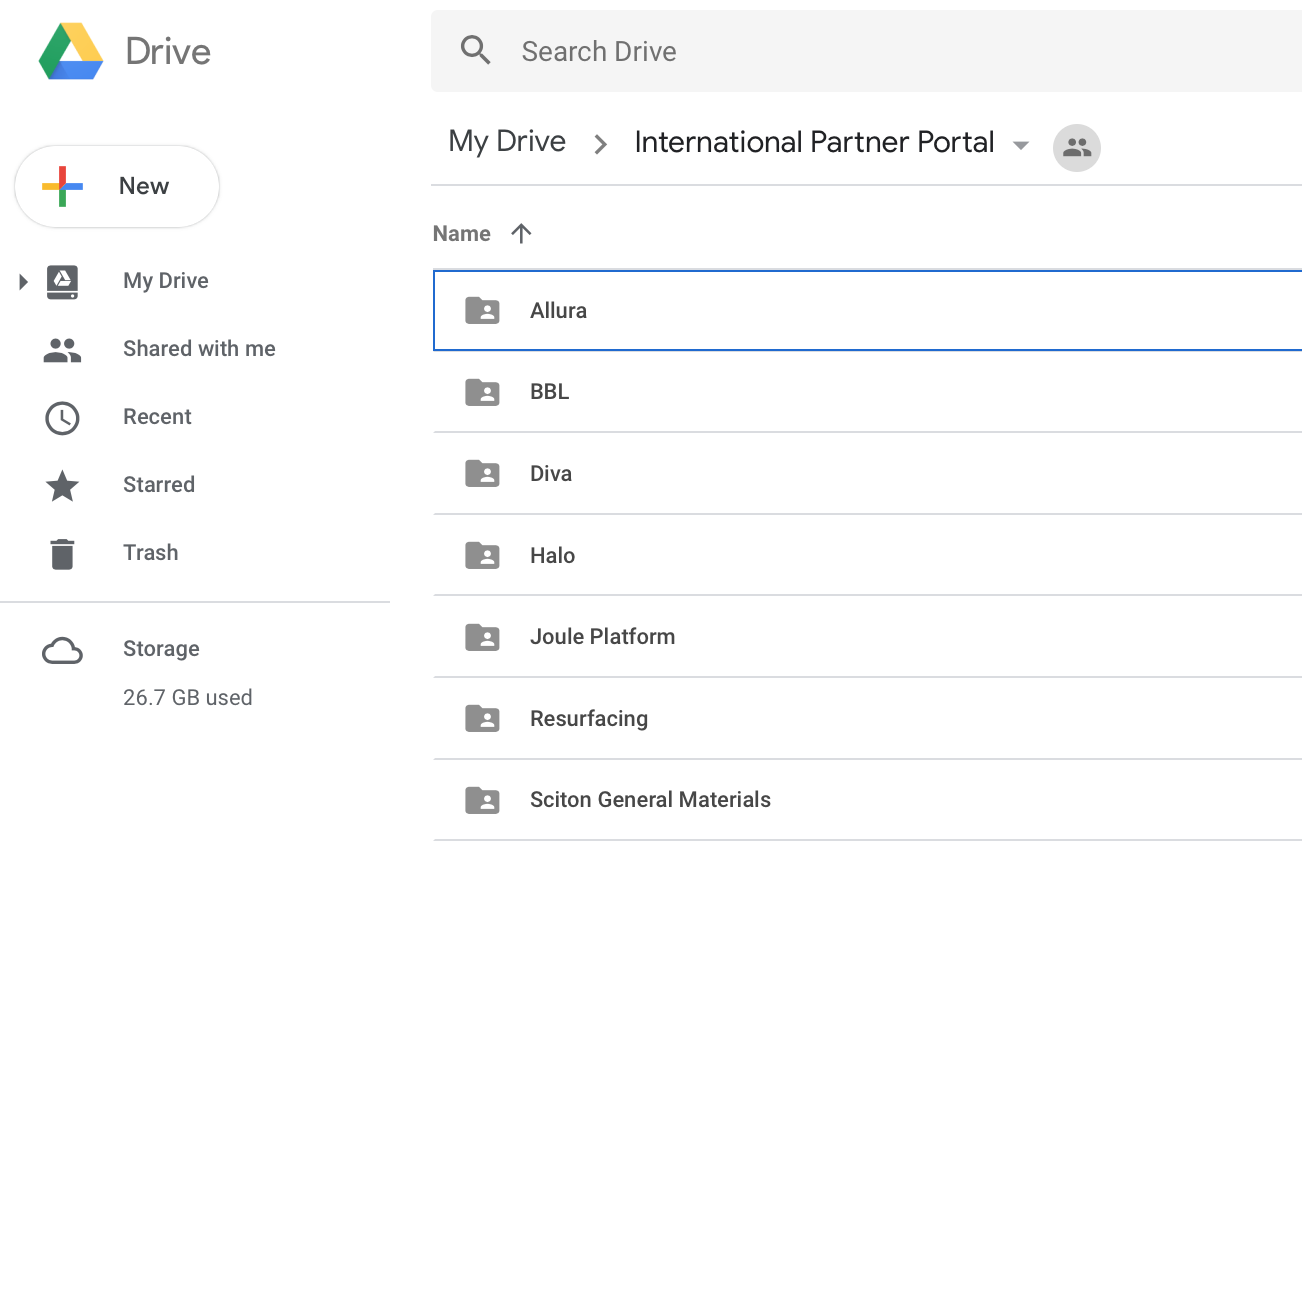Open the Starred section
Image resolution: width=1302 pixels, height=1302 pixels.
tap(159, 485)
